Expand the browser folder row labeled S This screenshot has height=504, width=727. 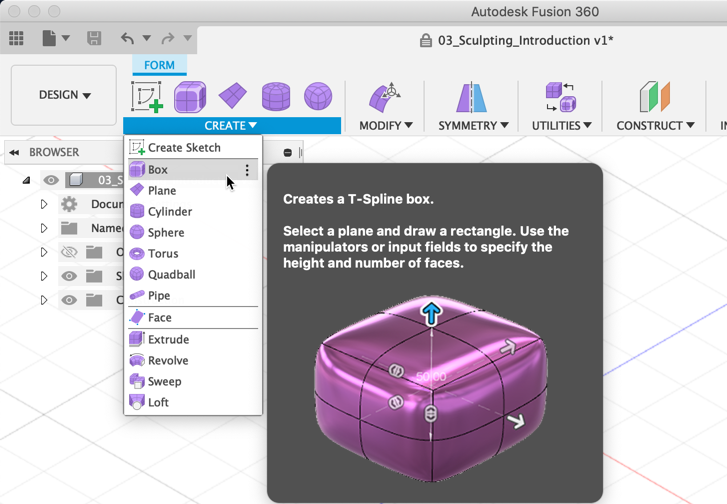click(x=44, y=276)
